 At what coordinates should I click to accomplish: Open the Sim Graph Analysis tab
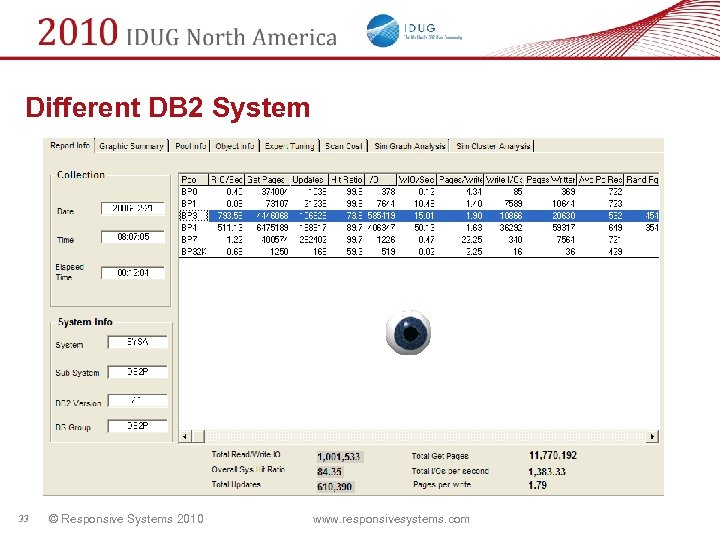409,146
